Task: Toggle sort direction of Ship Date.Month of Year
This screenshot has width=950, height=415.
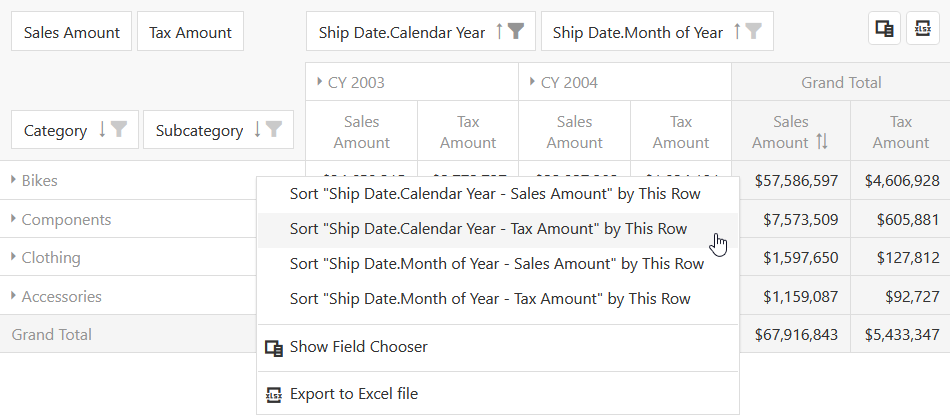Action: (737, 32)
